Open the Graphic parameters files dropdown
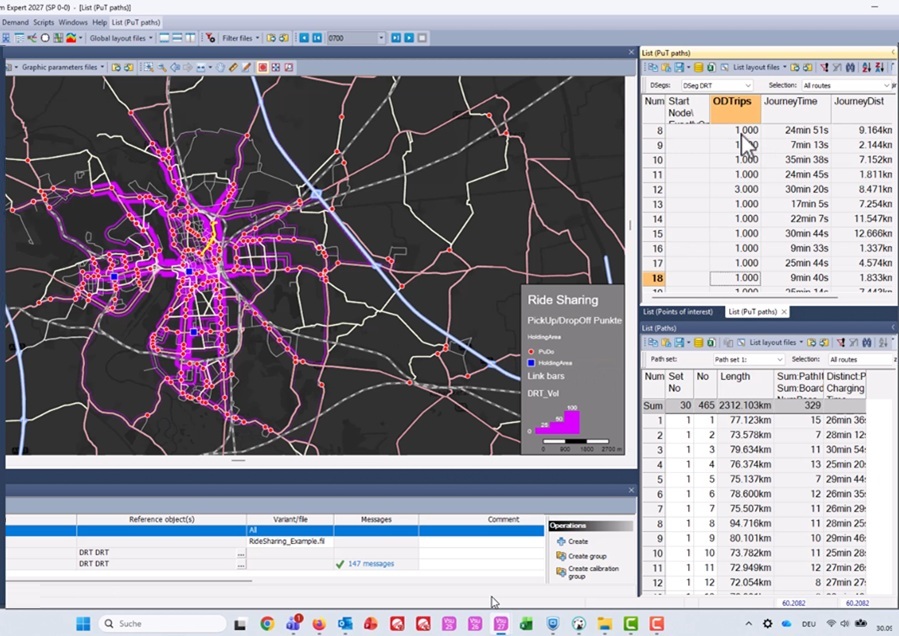 pyautogui.click(x=63, y=67)
